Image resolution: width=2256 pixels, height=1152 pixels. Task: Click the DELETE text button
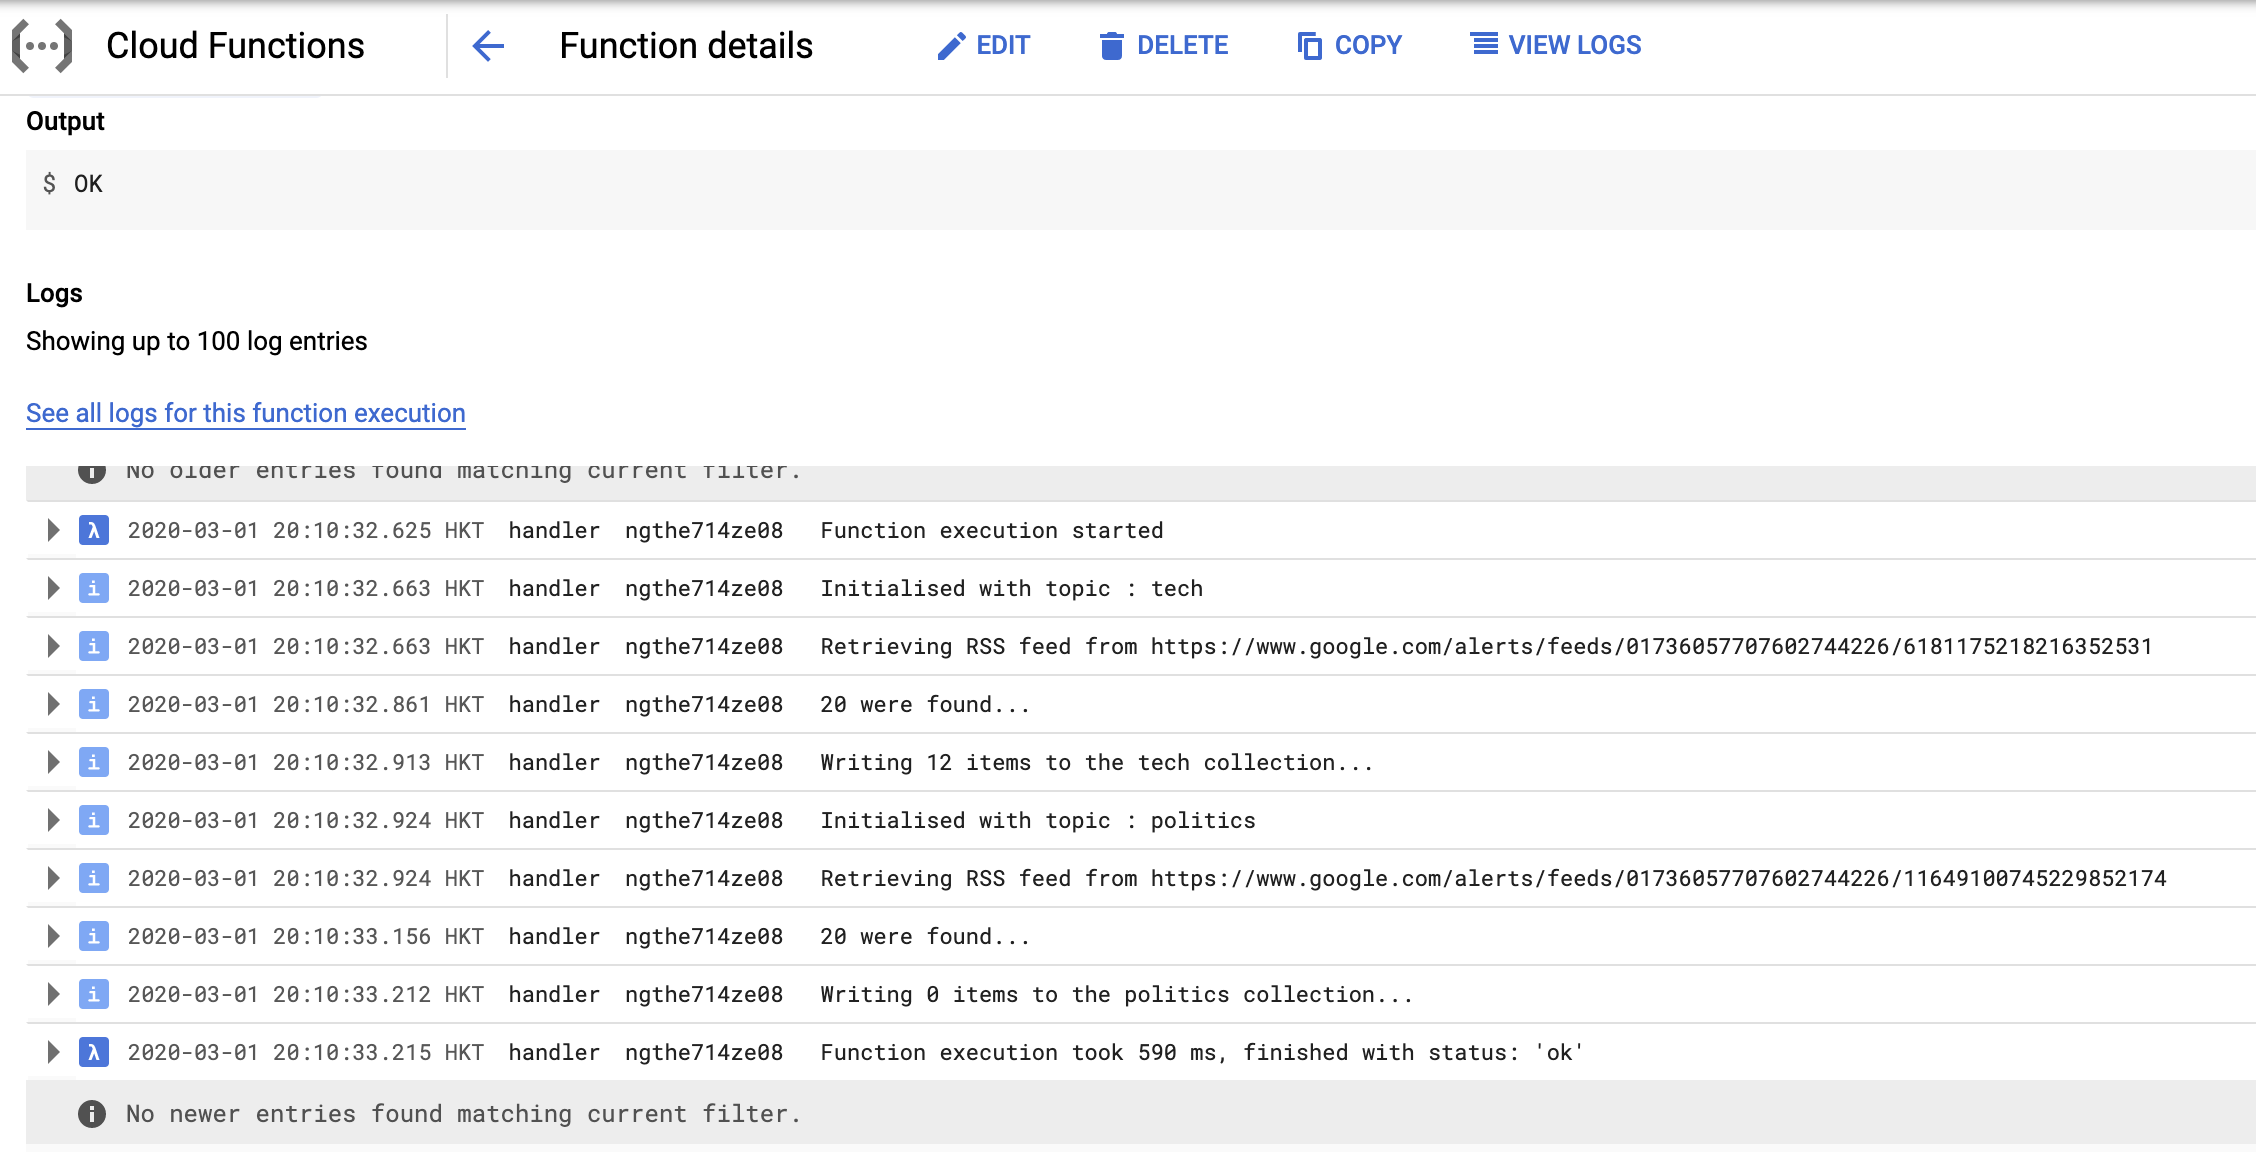(1182, 46)
